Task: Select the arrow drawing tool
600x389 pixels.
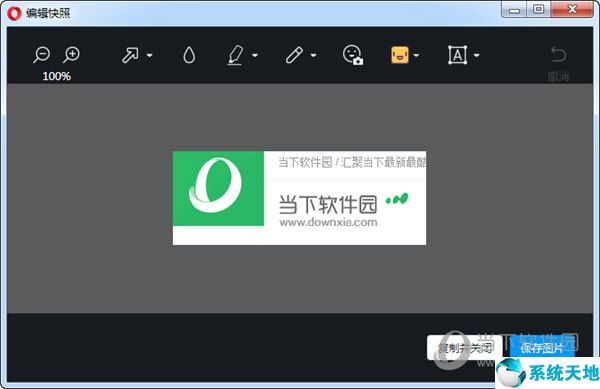Action: point(130,55)
